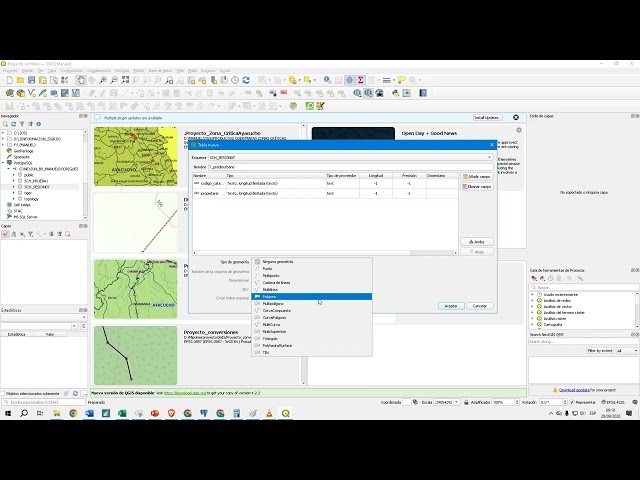This screenshot has width=640, height=480.
Task: Click the filter icon in Navegador panel
Action: click(22, 124)
